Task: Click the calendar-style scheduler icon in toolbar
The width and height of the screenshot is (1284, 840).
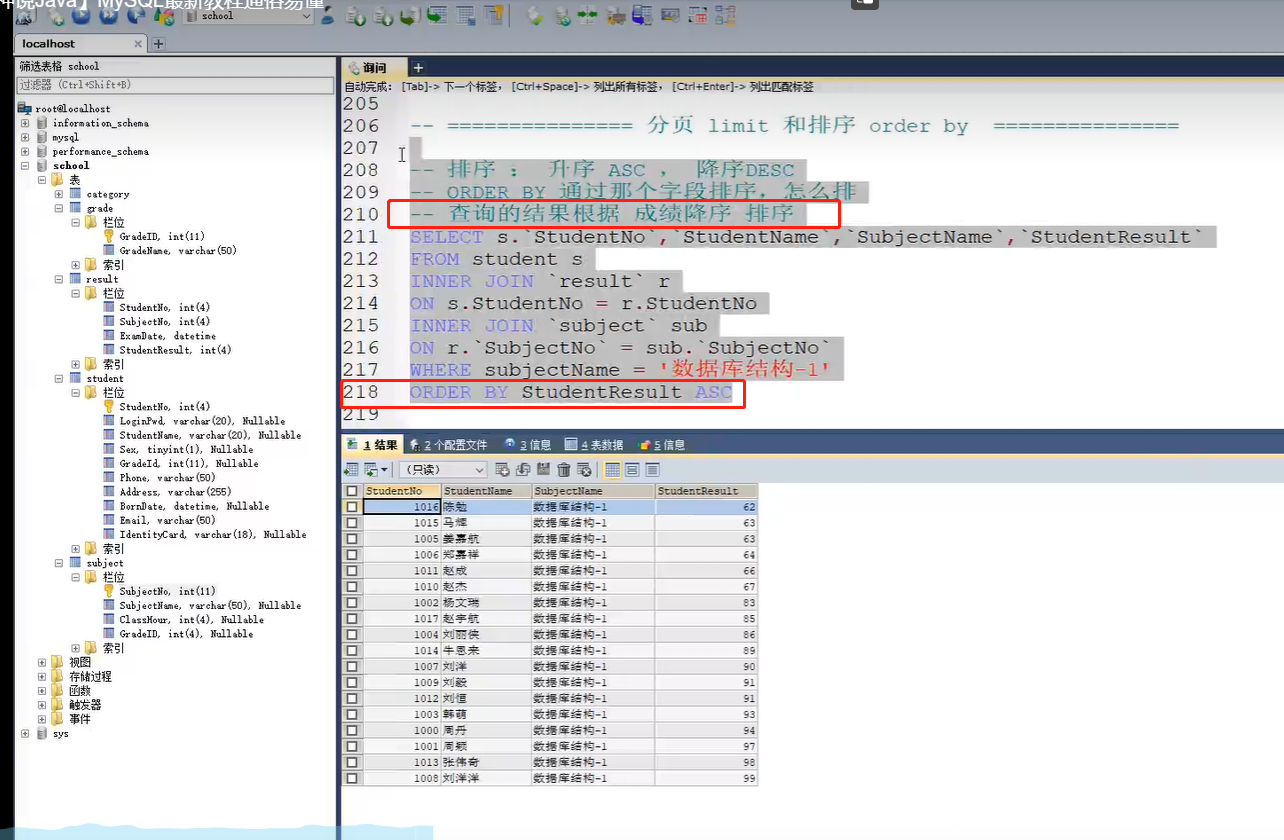Action: click(x=697, y=16)
